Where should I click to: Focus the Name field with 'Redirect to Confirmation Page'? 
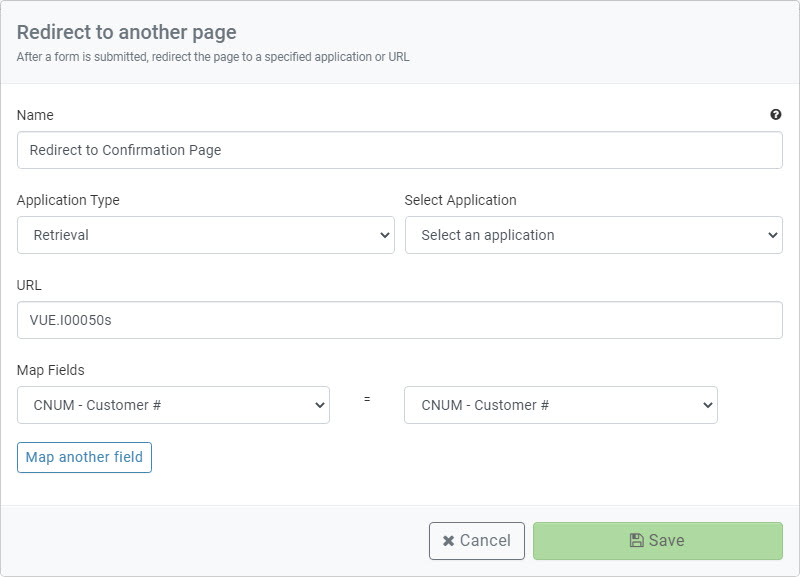(399, 150)
